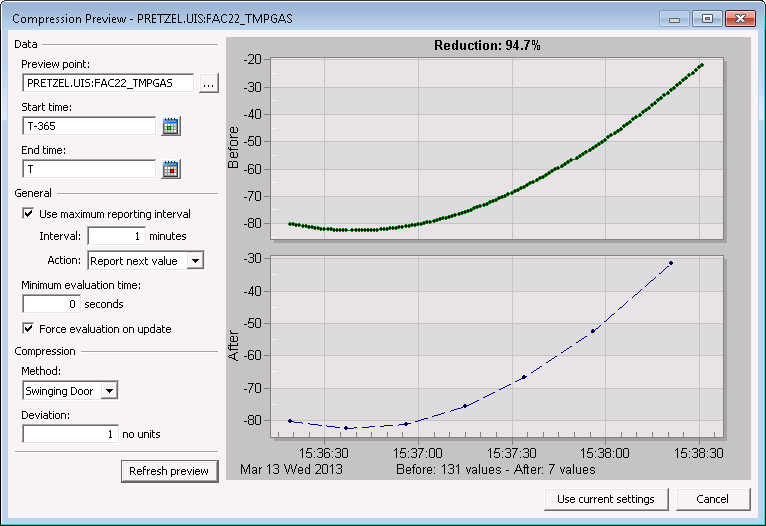Close the Compression Preview window
Screen dimensions: 766x526
pos(740,19)
